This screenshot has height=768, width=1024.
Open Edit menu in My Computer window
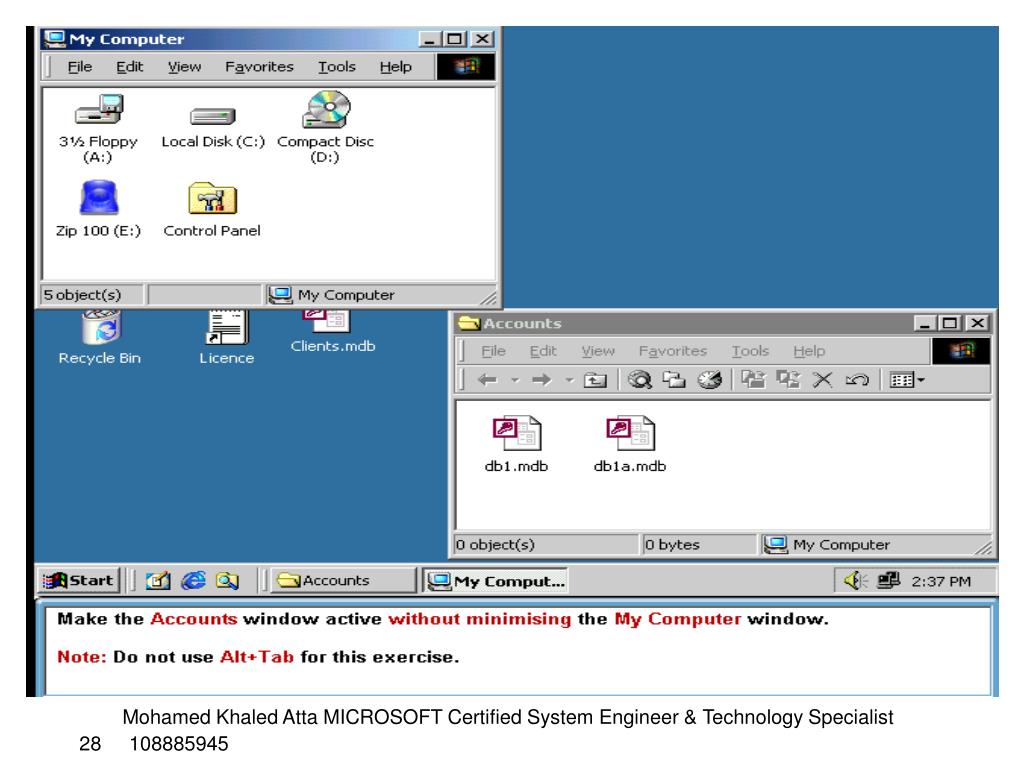(x=129, y=67)
